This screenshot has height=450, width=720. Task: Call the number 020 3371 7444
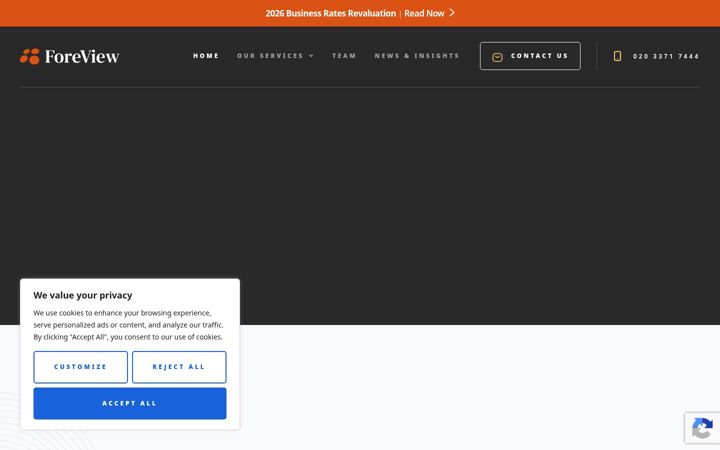tap(666, 56)
